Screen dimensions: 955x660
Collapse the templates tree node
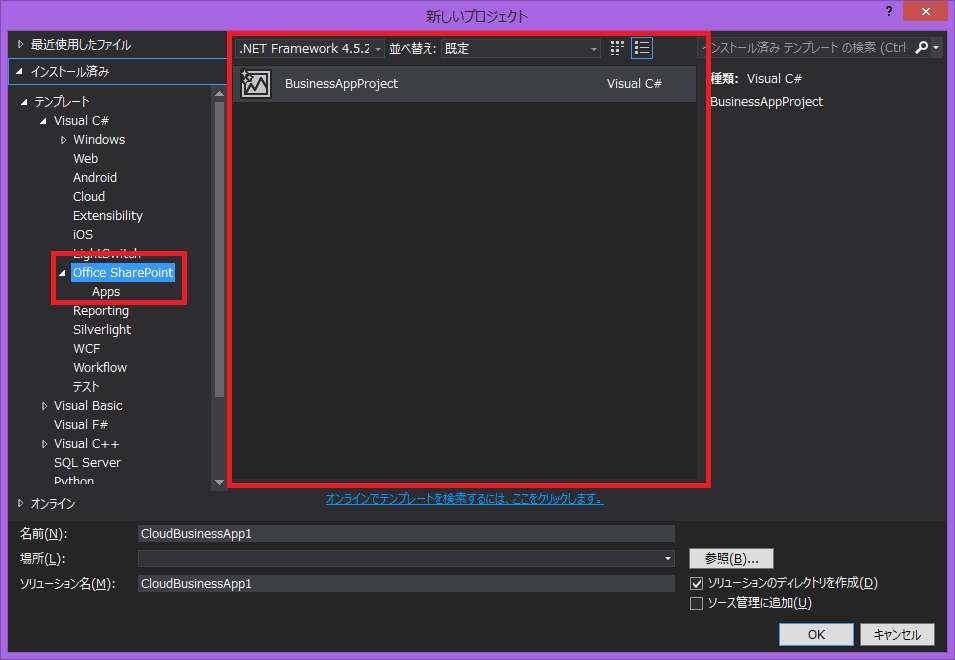click(24, 102)
